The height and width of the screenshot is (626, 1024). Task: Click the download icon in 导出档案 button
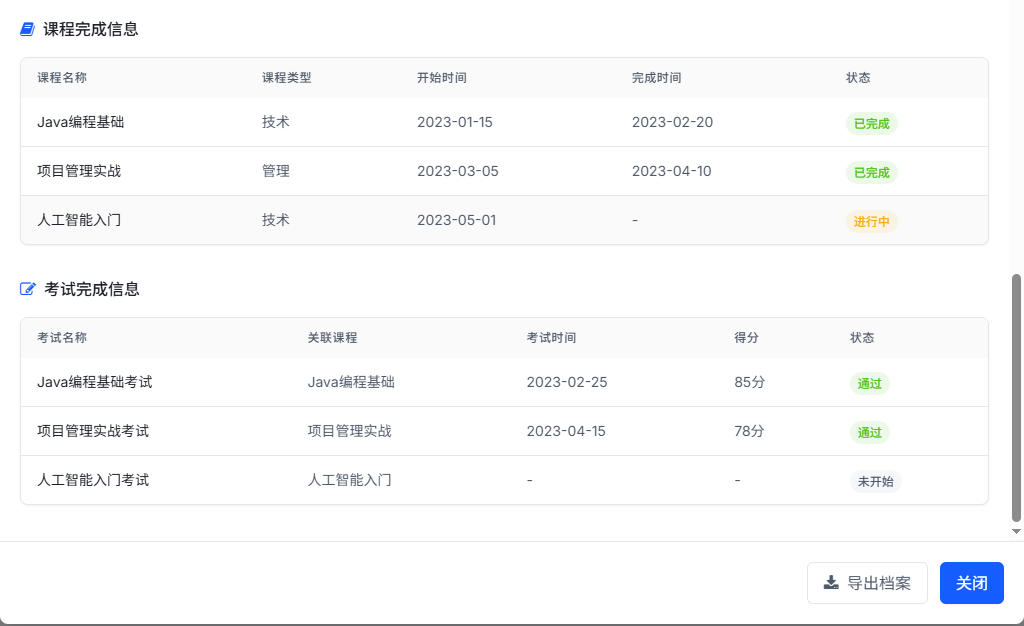[x=831, y=583]
